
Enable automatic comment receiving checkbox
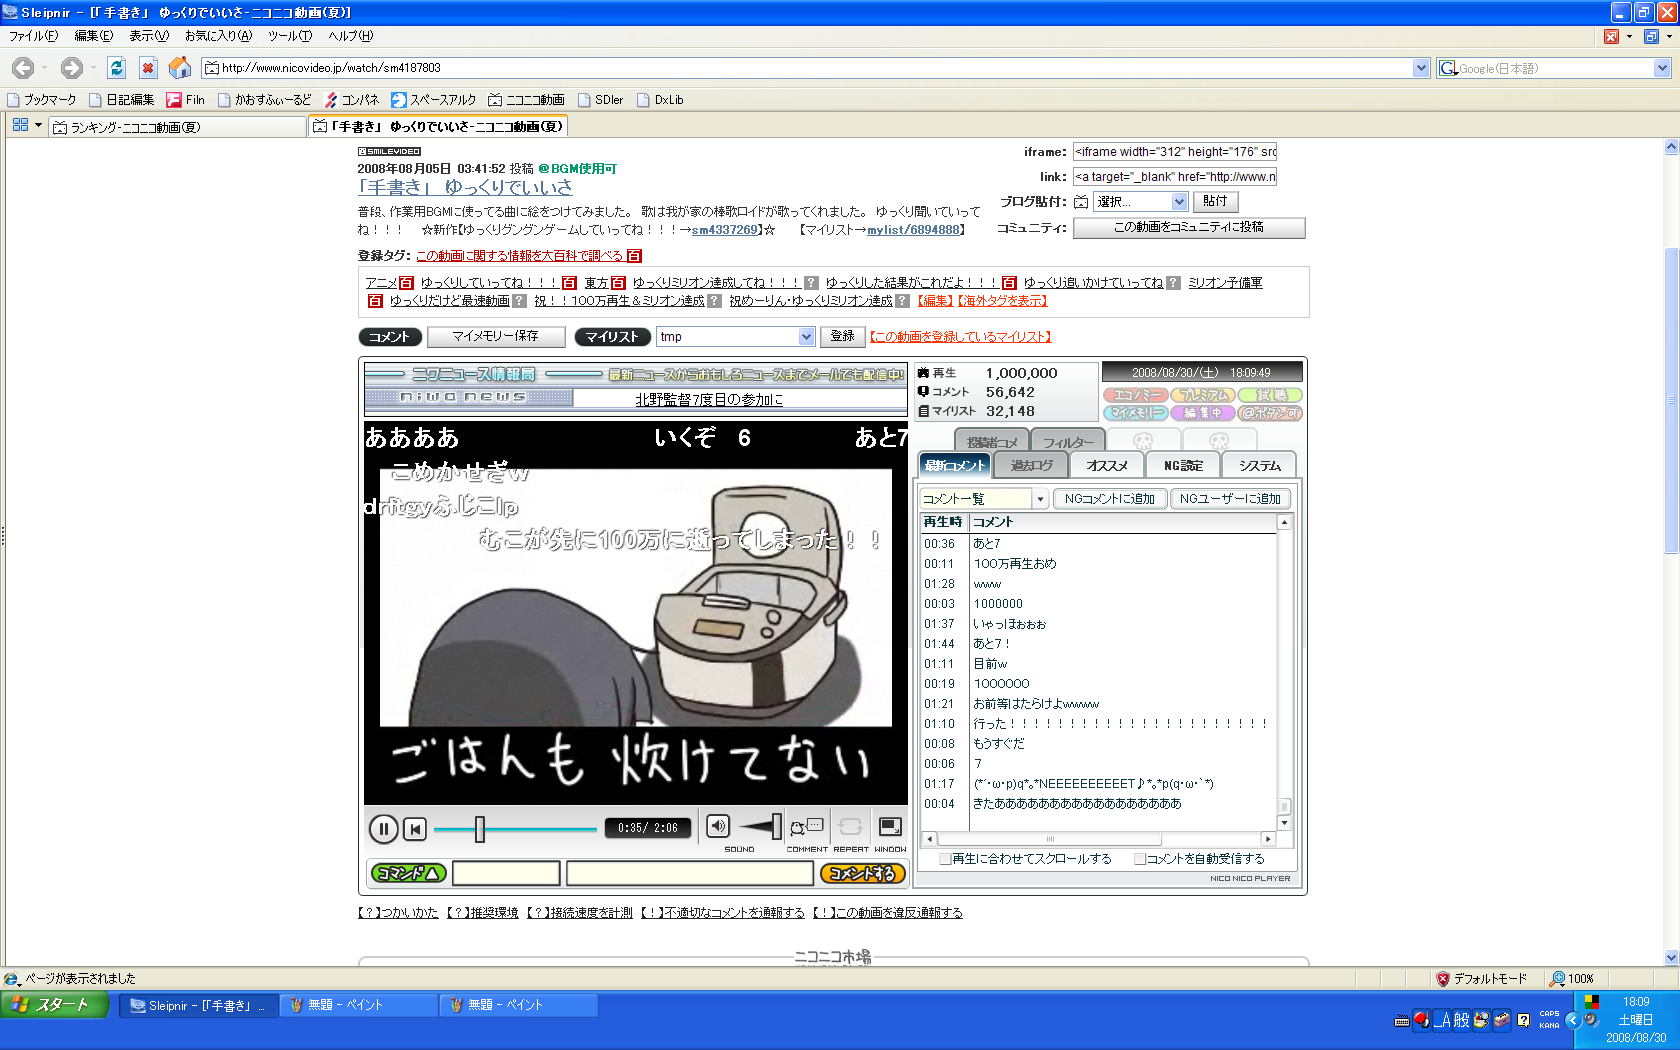(x=1139, y=859)
